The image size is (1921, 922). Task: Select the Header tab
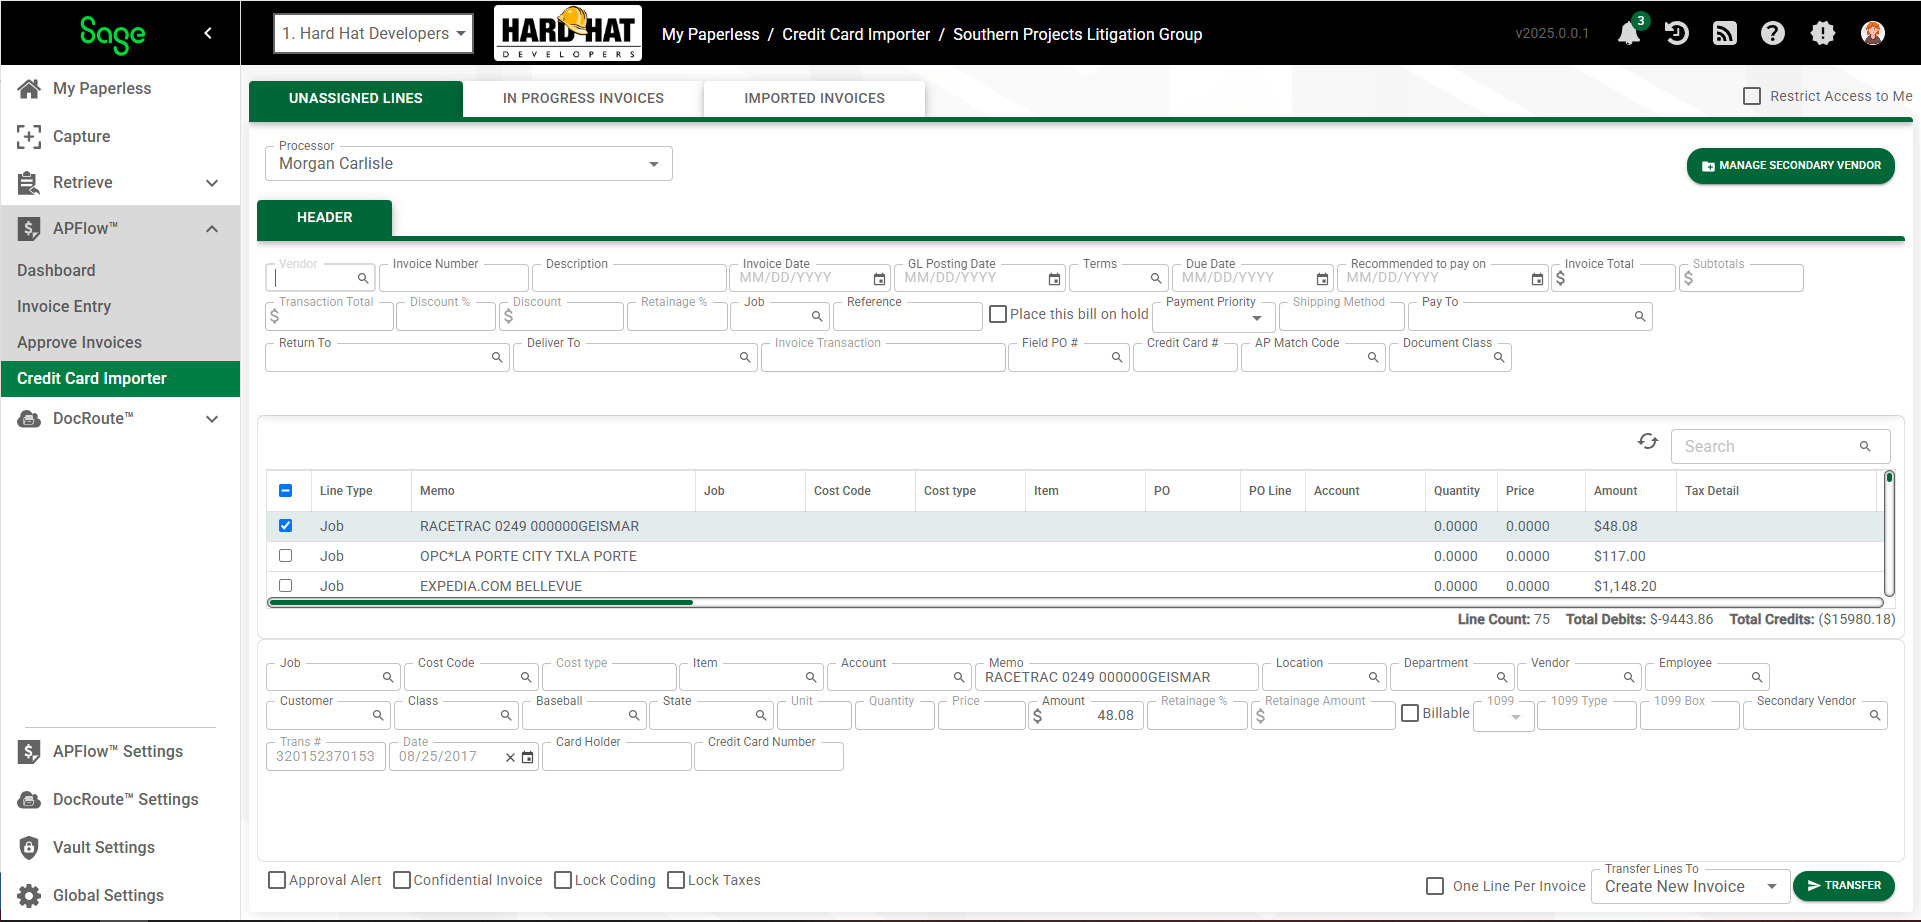(x=325, y=217)
